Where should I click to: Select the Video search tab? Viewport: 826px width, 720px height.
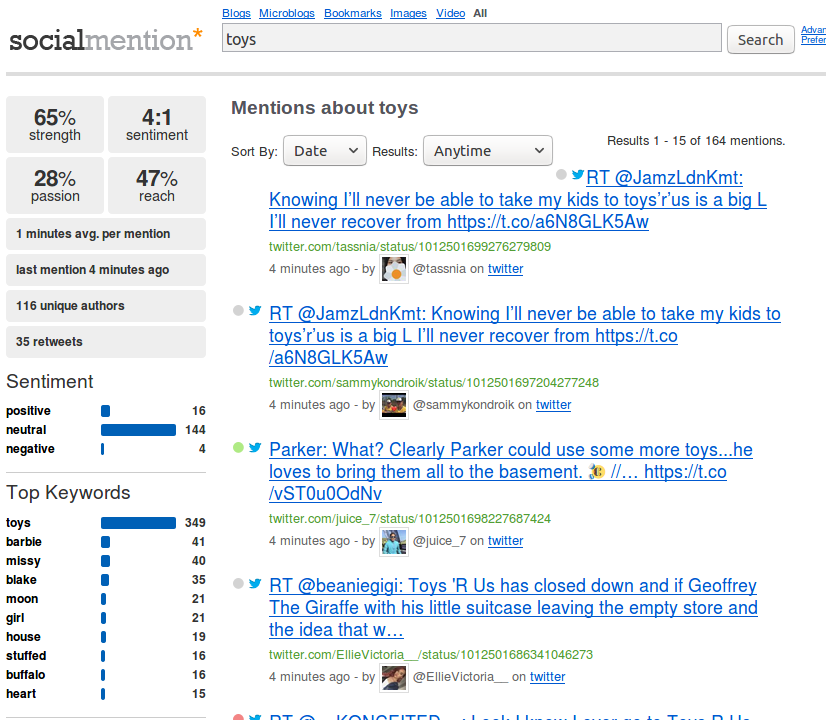pyautogui.click(x=450, y=13)
